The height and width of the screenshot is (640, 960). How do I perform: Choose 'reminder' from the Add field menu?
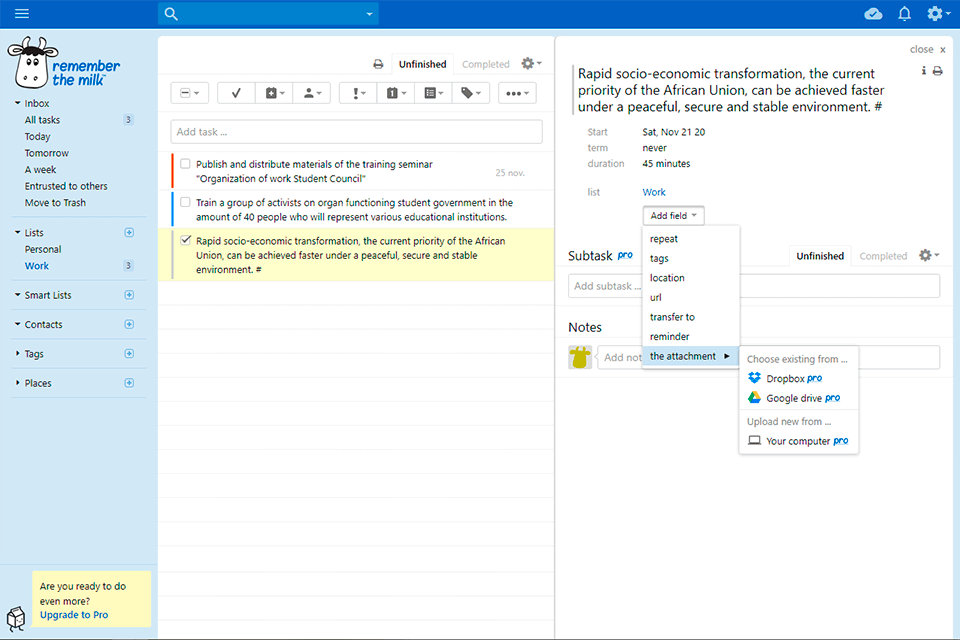coord(669,337)
